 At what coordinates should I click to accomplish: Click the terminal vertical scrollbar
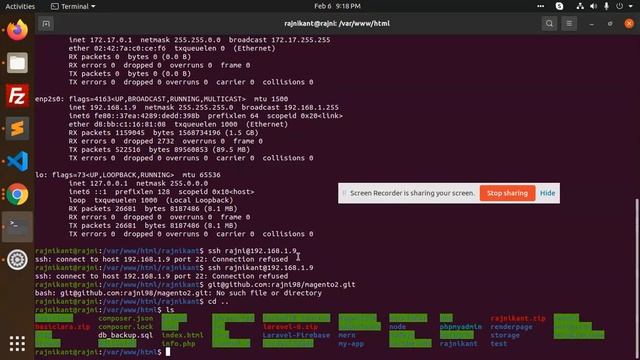point(637,278)
